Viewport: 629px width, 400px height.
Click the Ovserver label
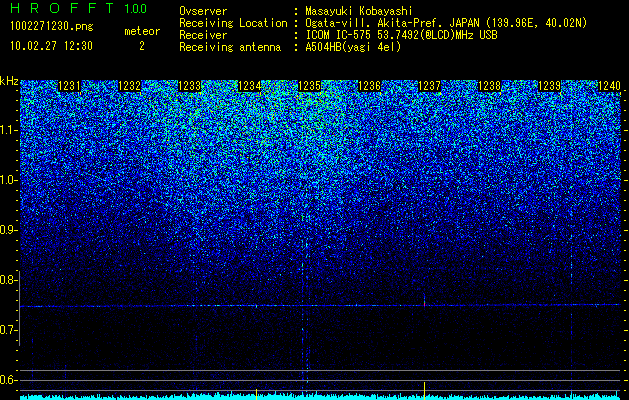(x=203, y=11)
